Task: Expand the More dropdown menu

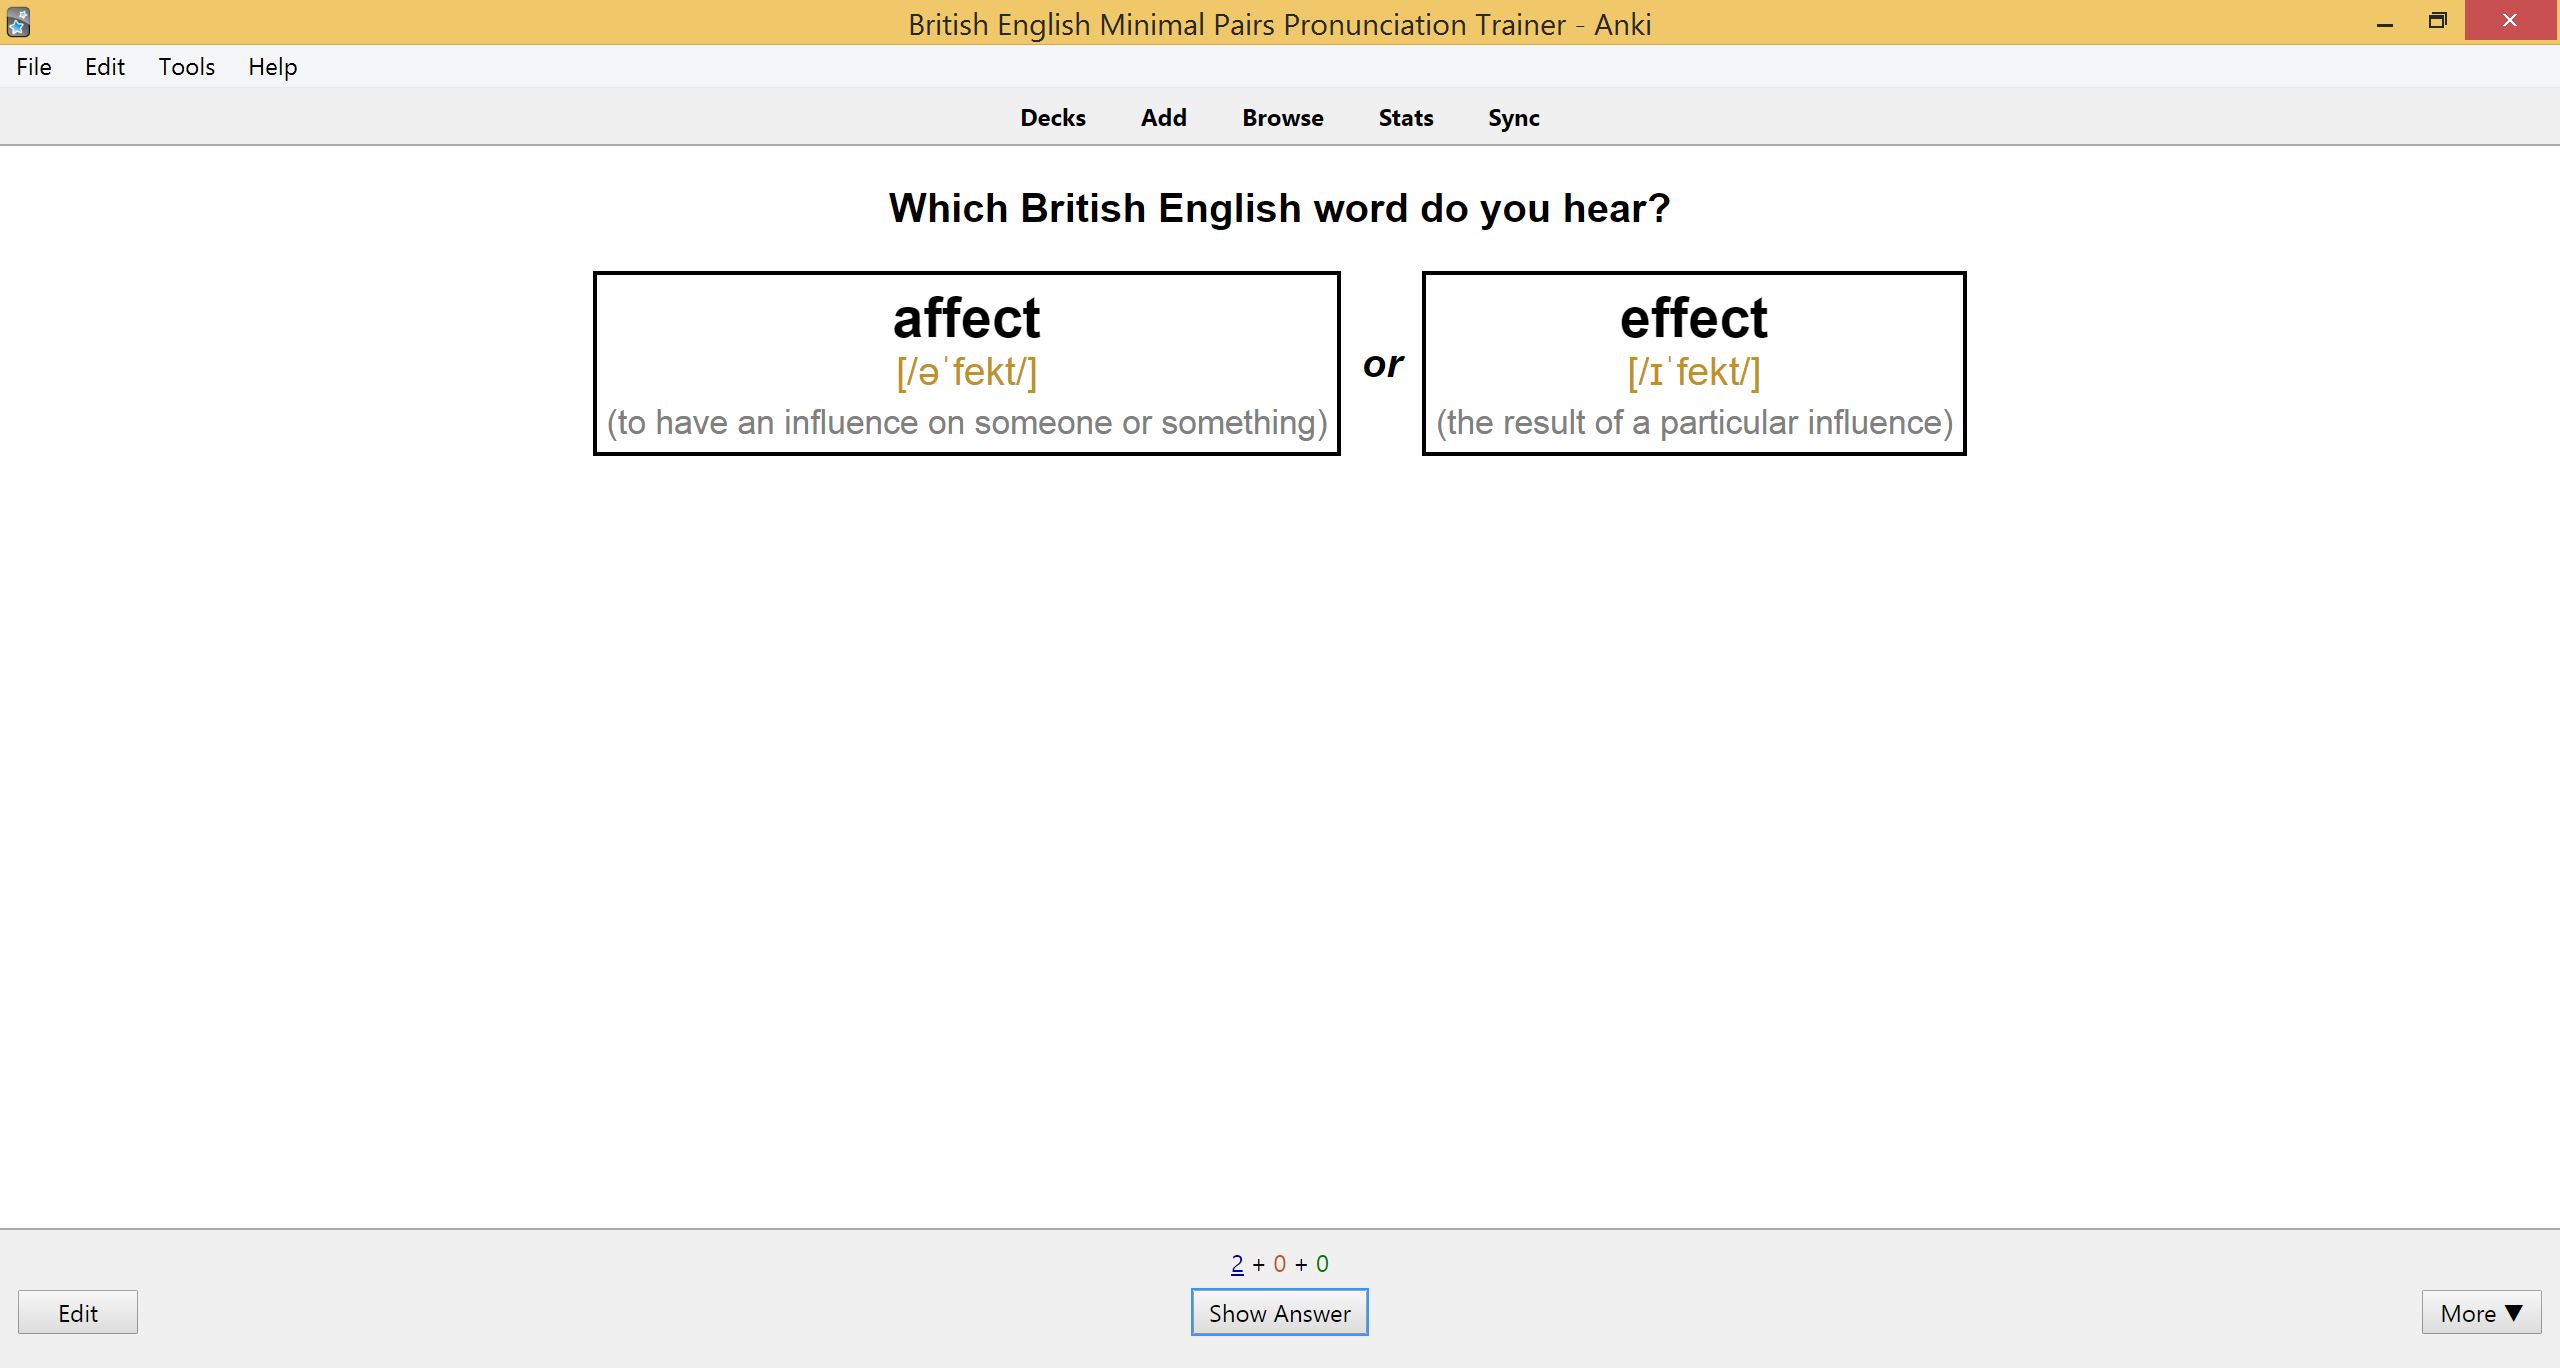Action: 2480,1313
